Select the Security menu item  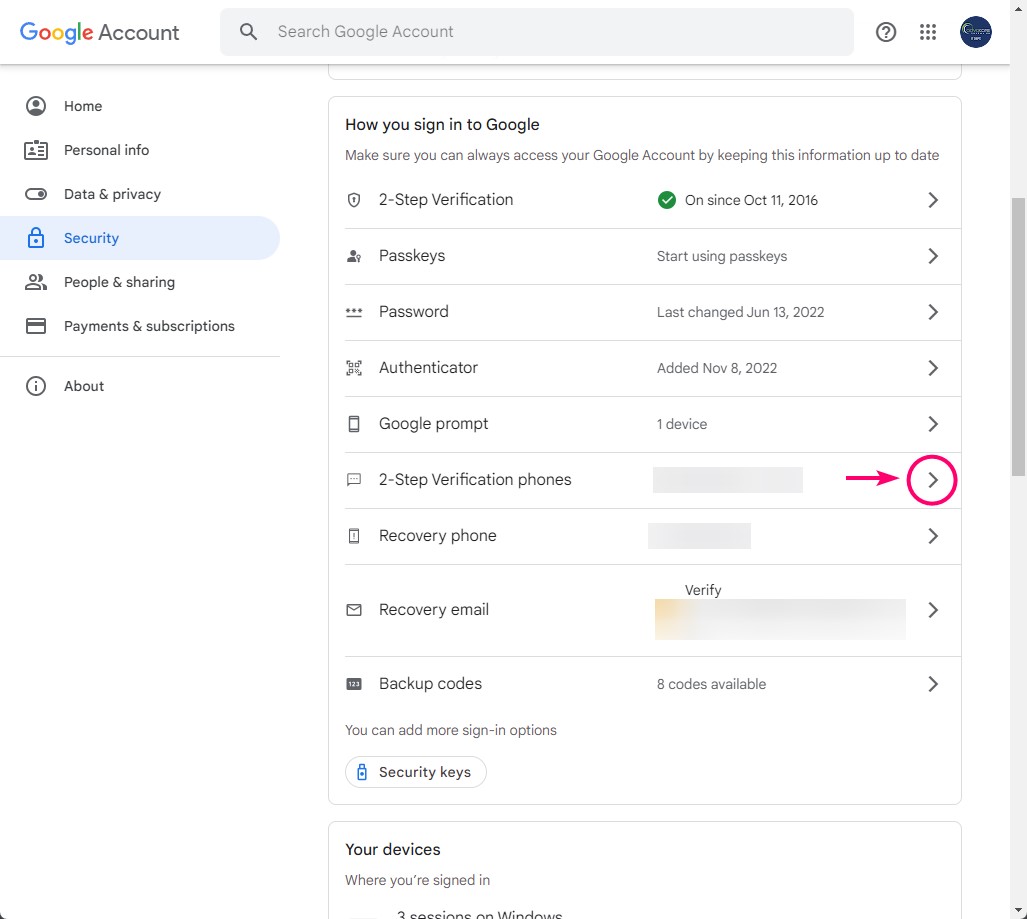click(140, 238)
